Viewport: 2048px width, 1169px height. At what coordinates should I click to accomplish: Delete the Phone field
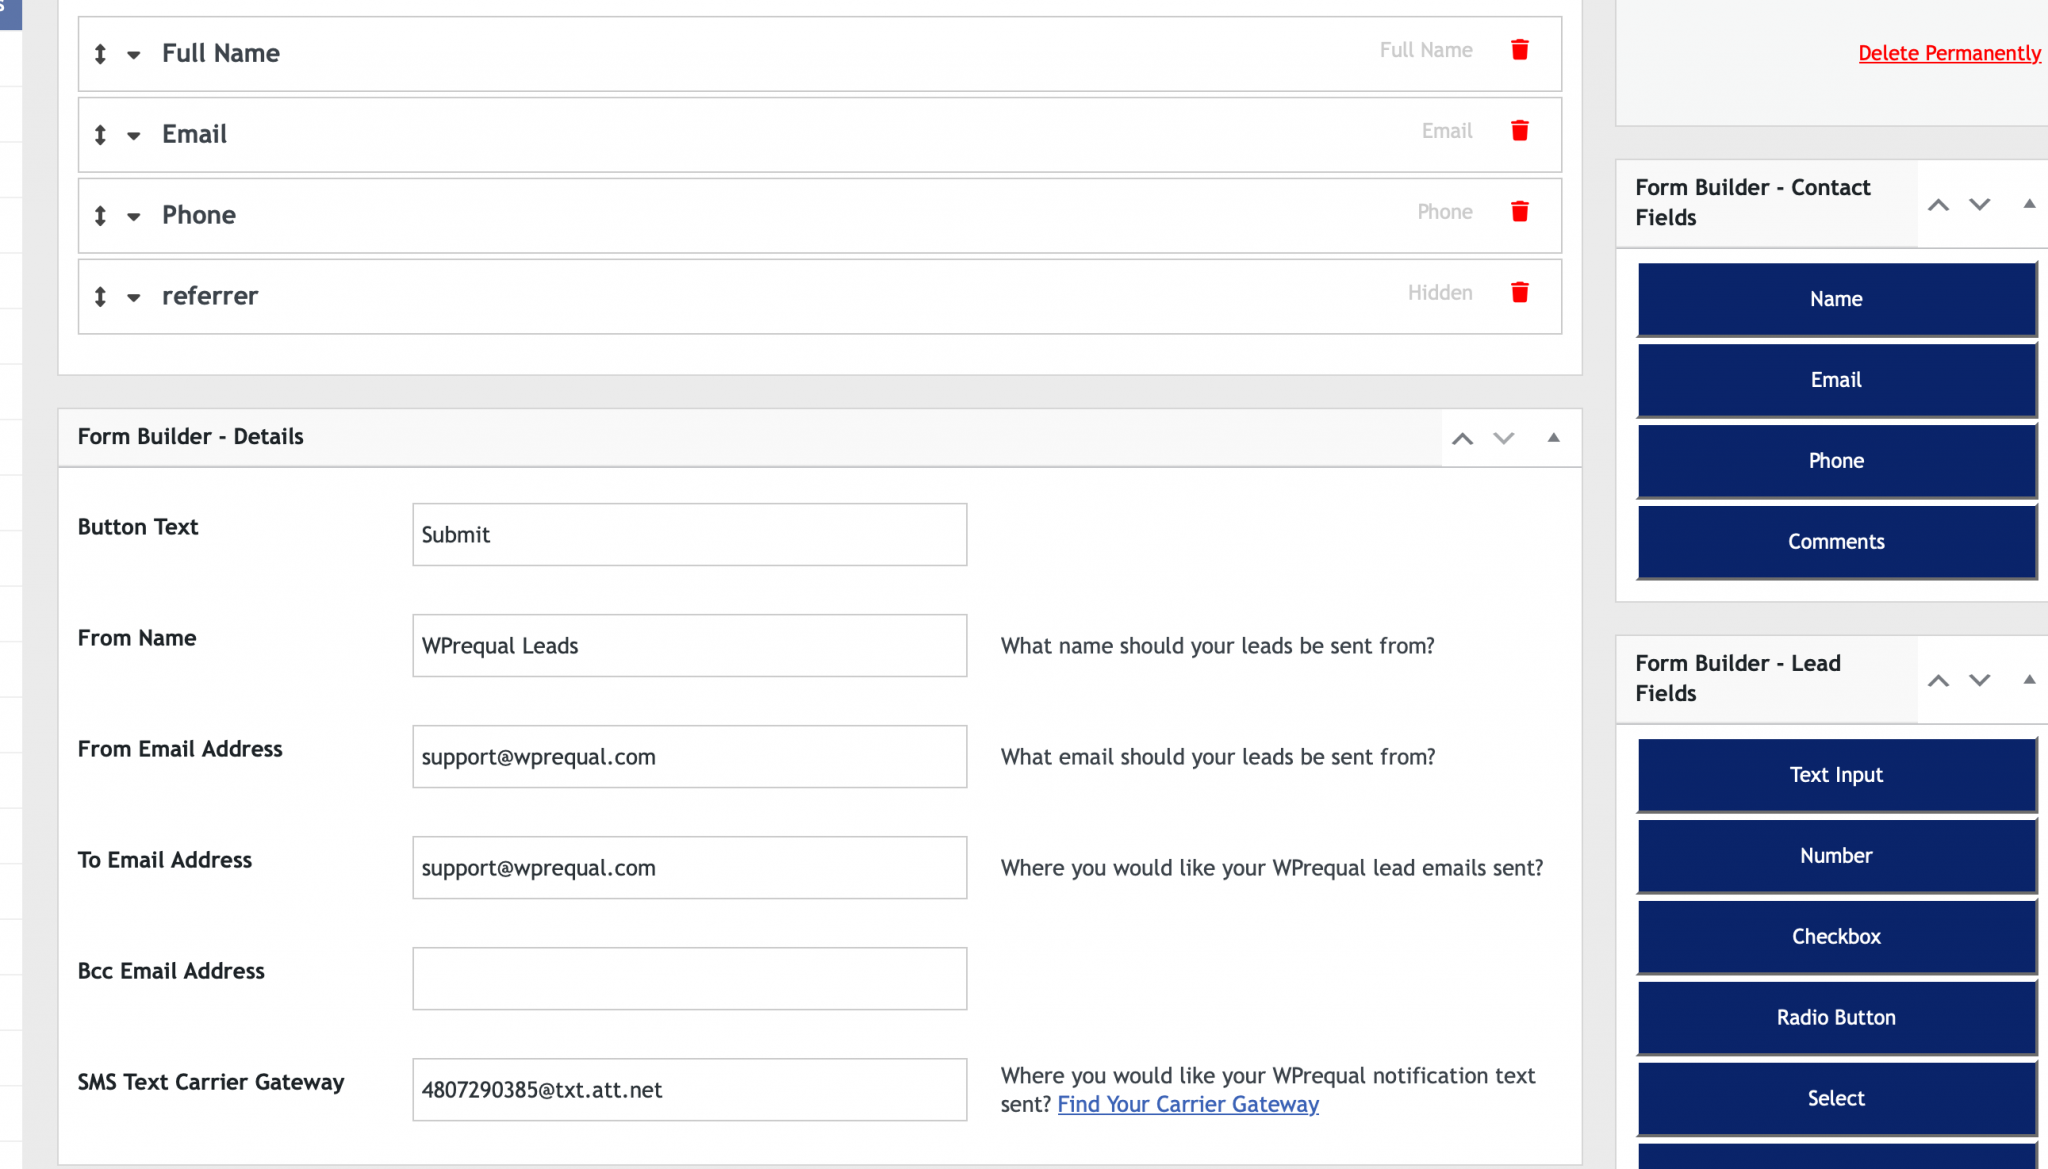(1520, 211)
